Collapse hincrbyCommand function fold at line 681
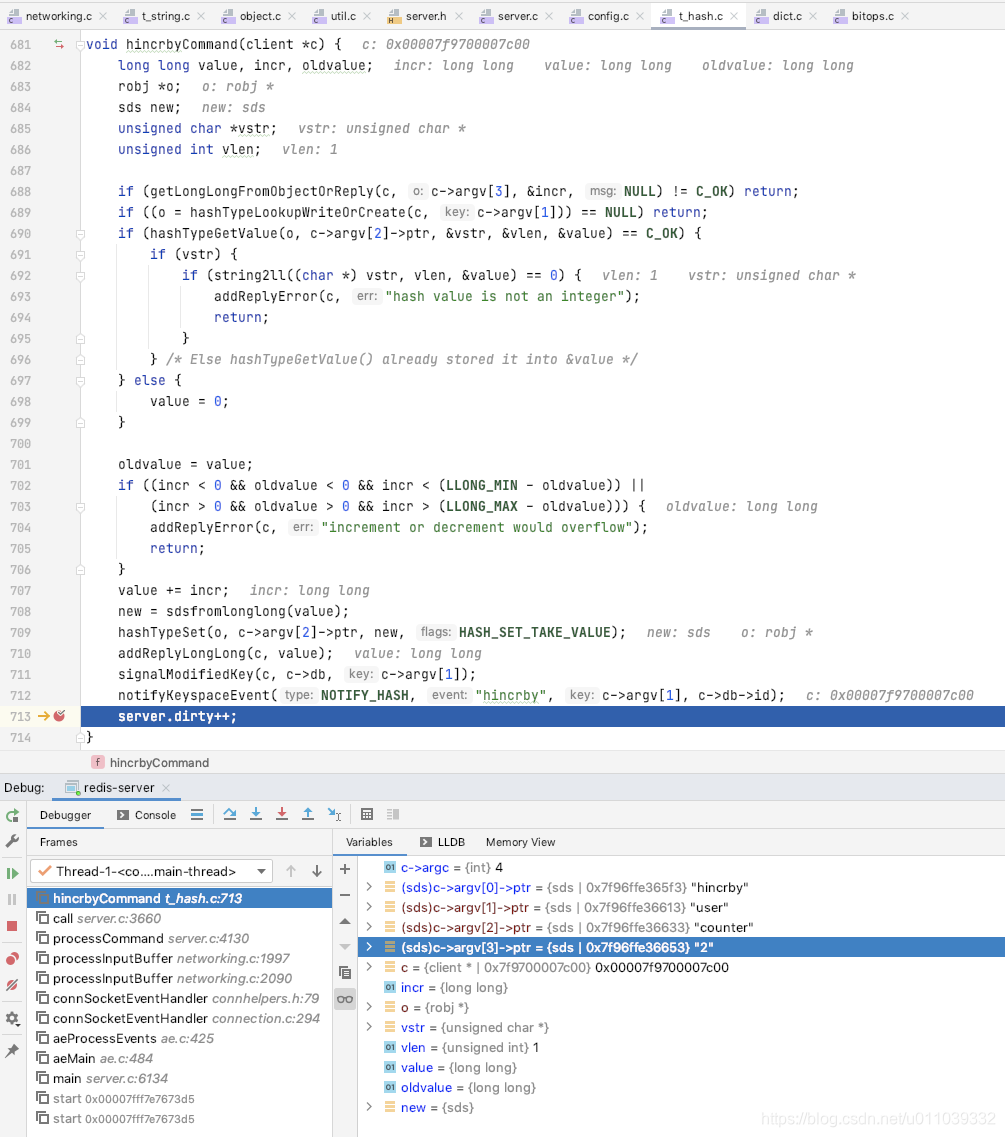The height and width of the screenshot is (1137, 1005). [80, 44]
